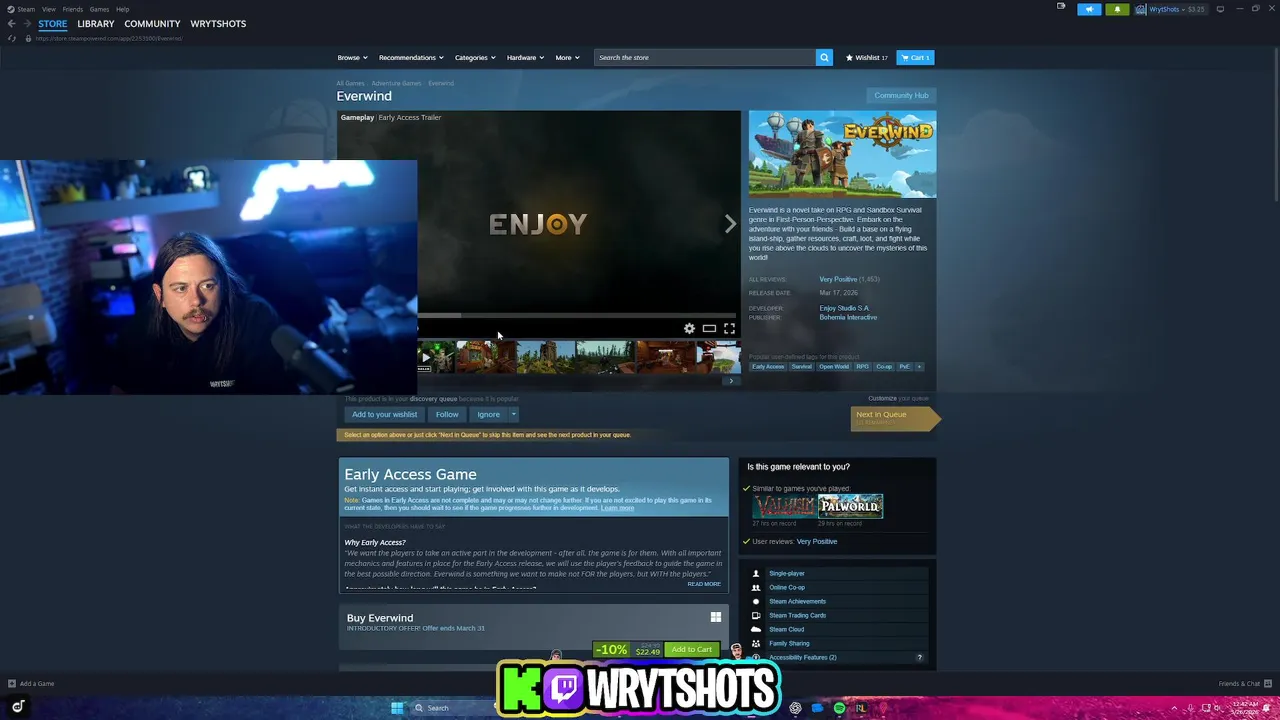
Task: Click Add a Game plus icon
Action: point(12,684)
